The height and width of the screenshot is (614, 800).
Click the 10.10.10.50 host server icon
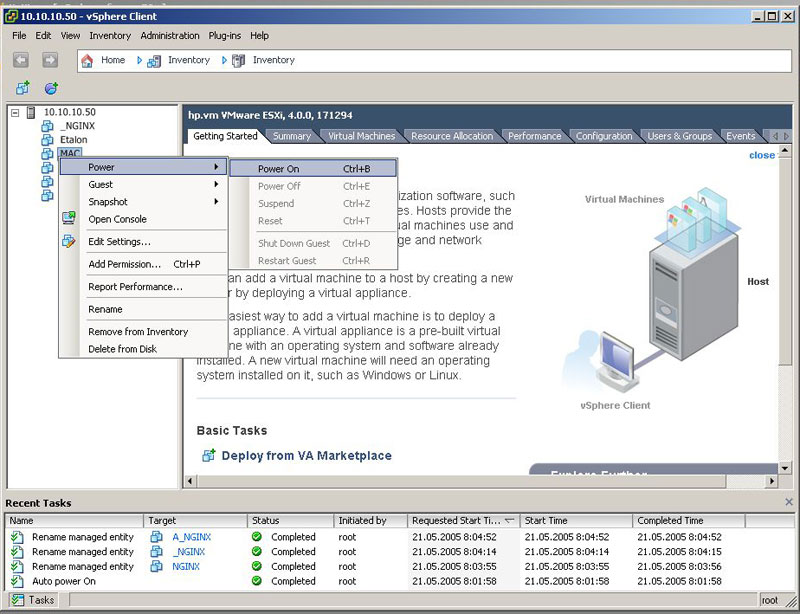click(31, 112)
